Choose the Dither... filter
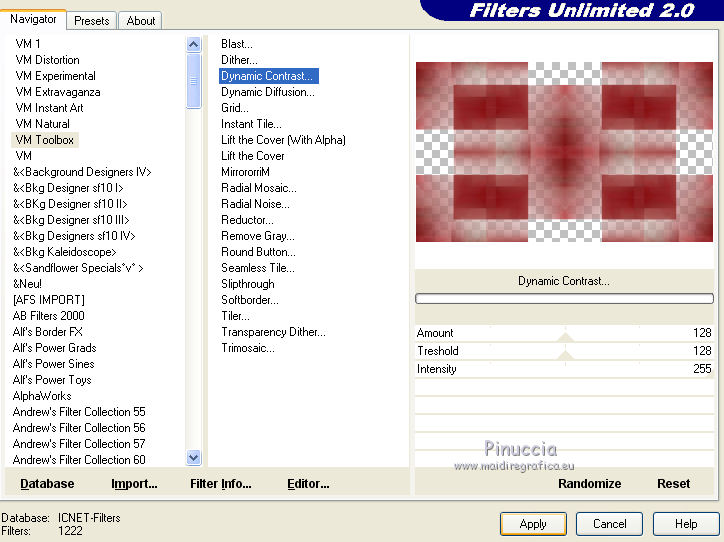Screen dimensions: 724x542 coord(239,60)
